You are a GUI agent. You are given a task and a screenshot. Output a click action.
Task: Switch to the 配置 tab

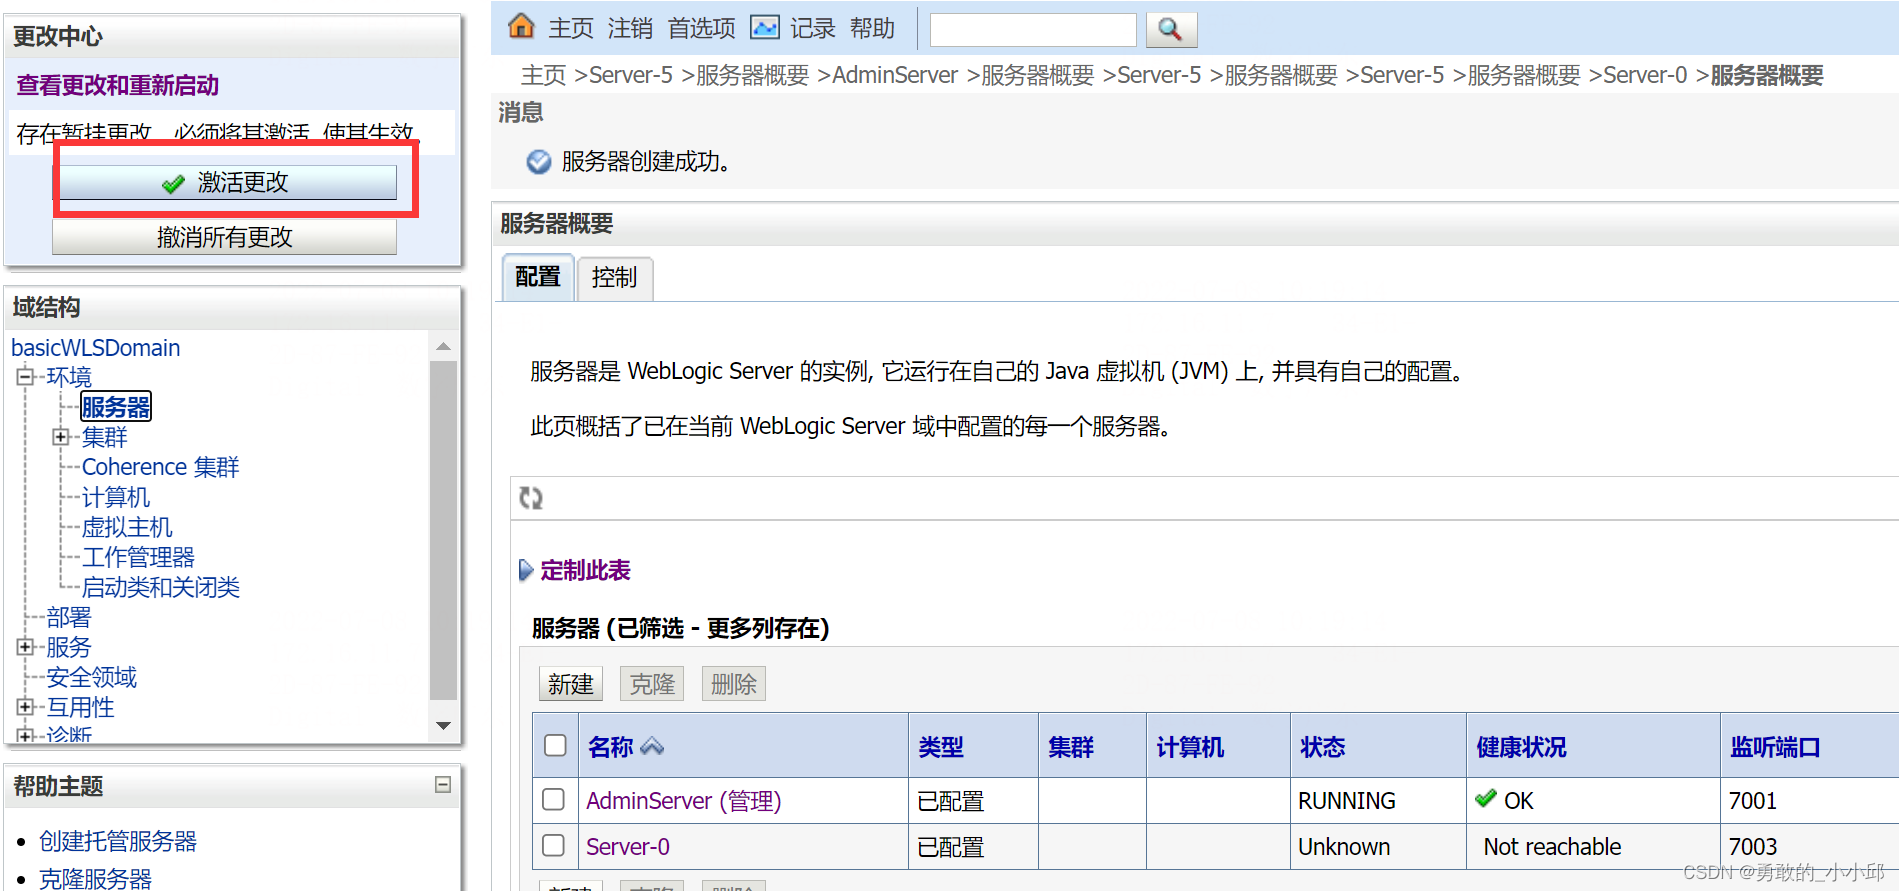[x=538, y=277]
